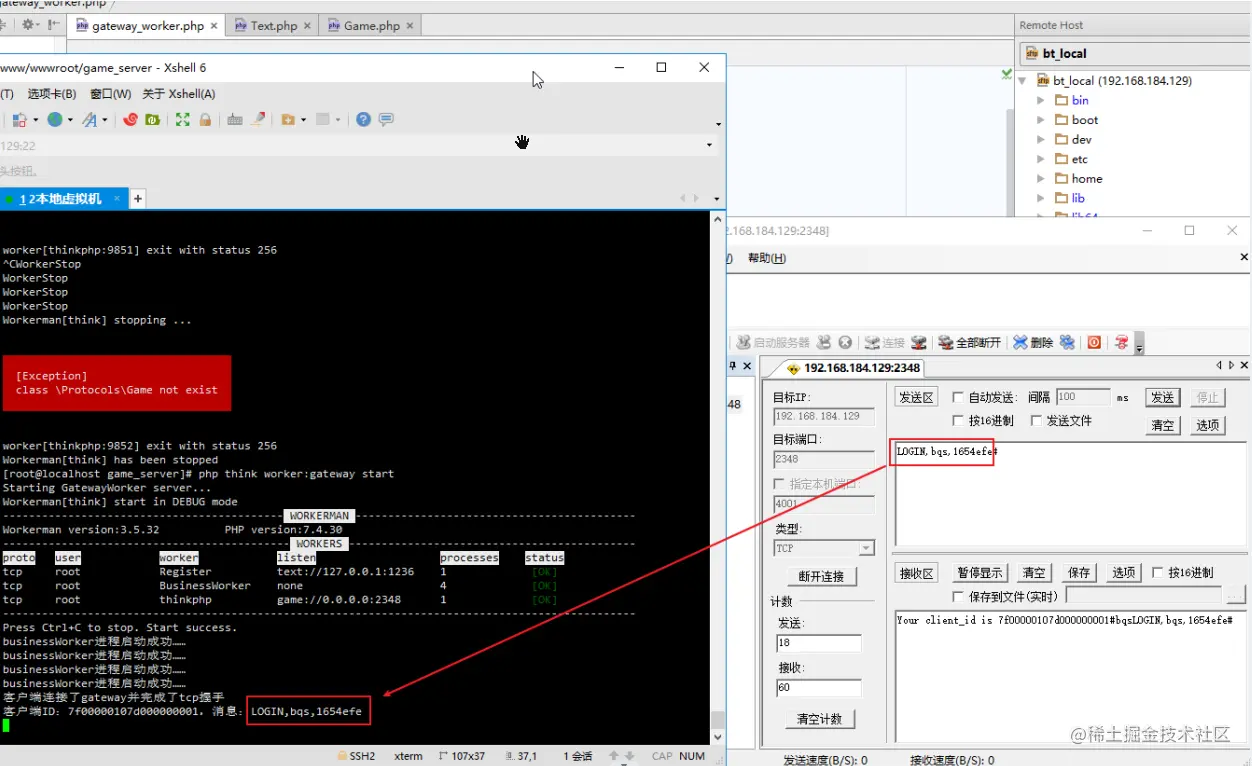Viewport: 1252px width, 766px height.
Task: Click the 启动服务器 start server toolbar icon
Action: click(773, 342)
